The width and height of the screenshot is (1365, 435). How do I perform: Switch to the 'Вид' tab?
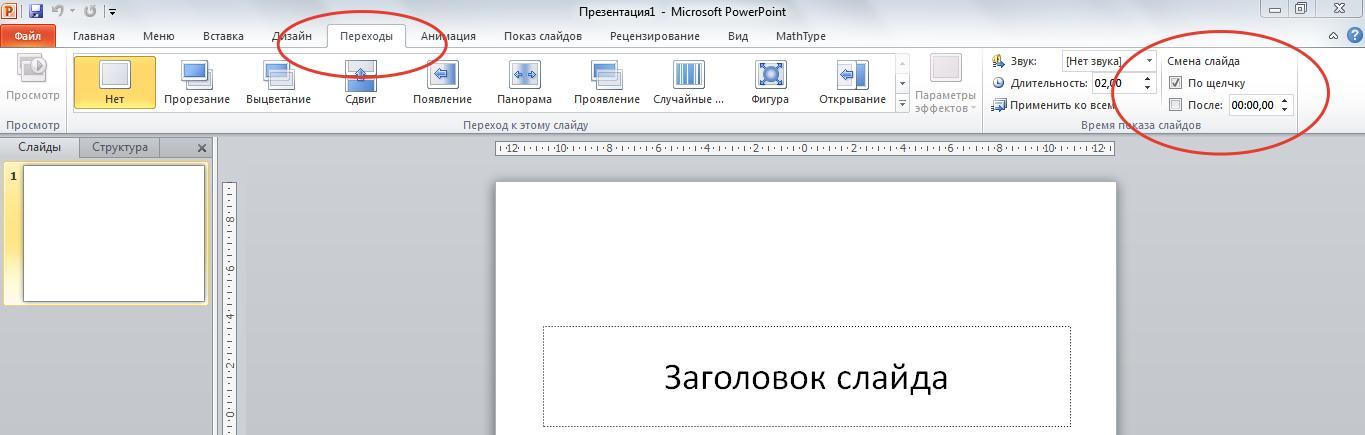pos(738,36)
